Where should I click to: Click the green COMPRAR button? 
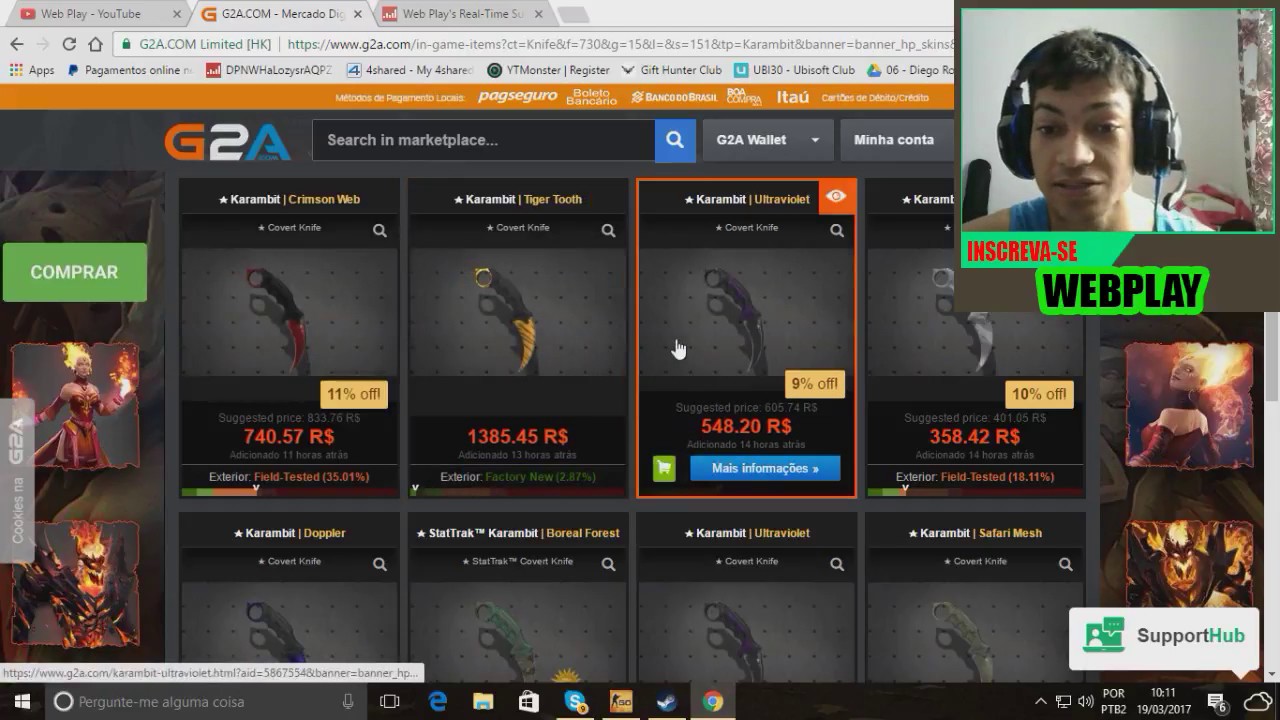[x=74, y=272]
